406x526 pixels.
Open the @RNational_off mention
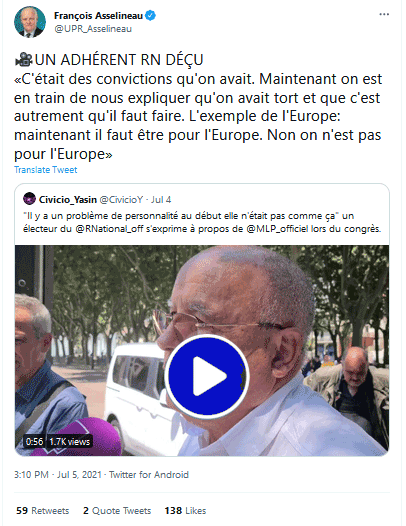[x=109, y=229]
